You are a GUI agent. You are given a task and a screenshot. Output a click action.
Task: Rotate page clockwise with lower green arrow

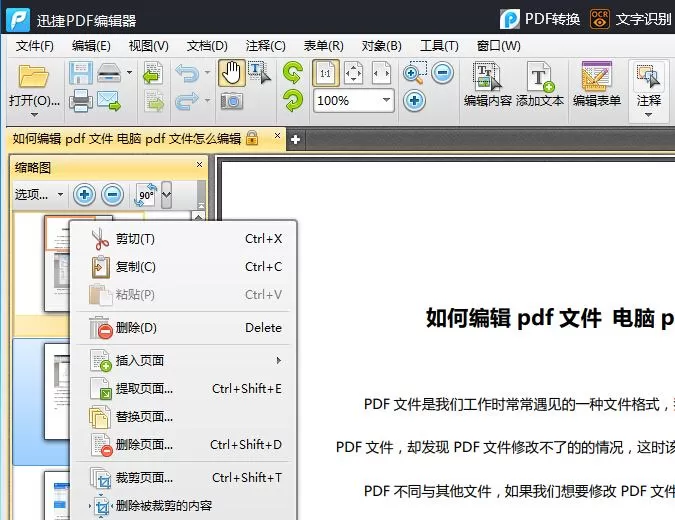click(293, 101)
